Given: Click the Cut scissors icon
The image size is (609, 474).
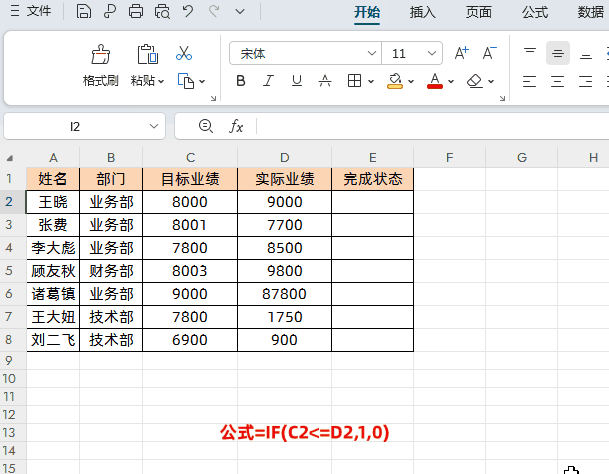Looking at the screenshot, I should coord(184,53).
